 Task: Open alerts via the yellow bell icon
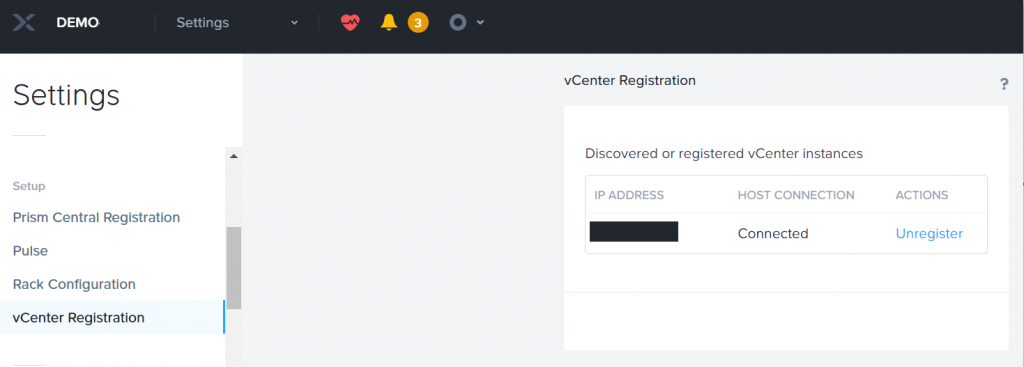389,23
